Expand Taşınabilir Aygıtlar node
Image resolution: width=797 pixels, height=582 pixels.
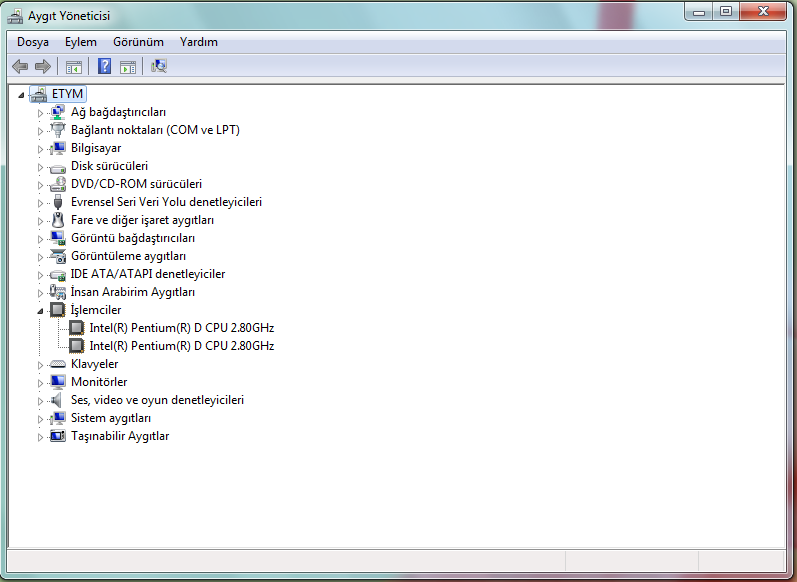point(40,437)
